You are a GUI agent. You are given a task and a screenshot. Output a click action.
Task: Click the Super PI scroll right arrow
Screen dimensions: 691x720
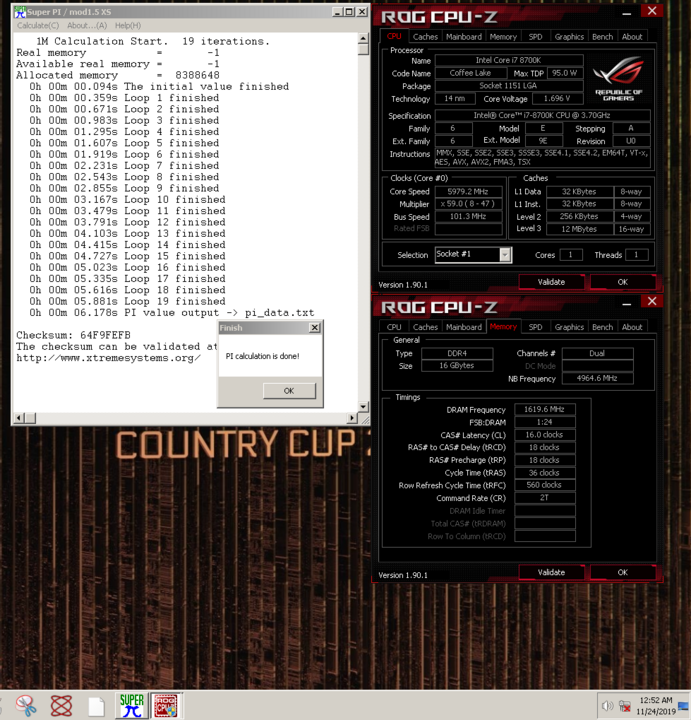click(352, 418)
